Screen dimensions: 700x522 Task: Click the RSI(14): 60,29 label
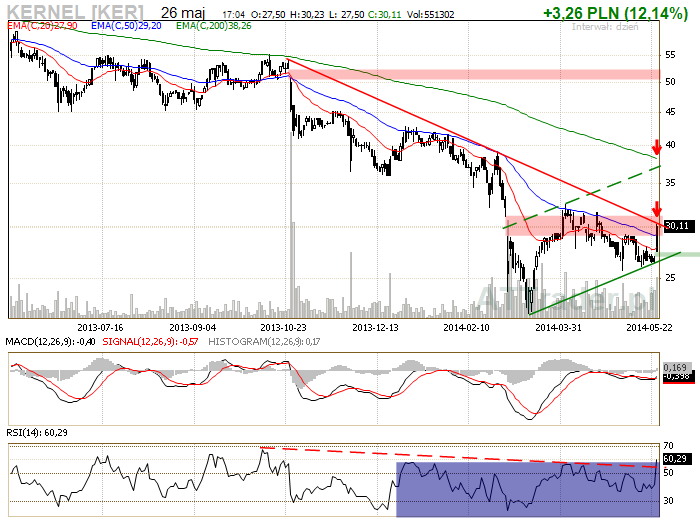[37, 433]
